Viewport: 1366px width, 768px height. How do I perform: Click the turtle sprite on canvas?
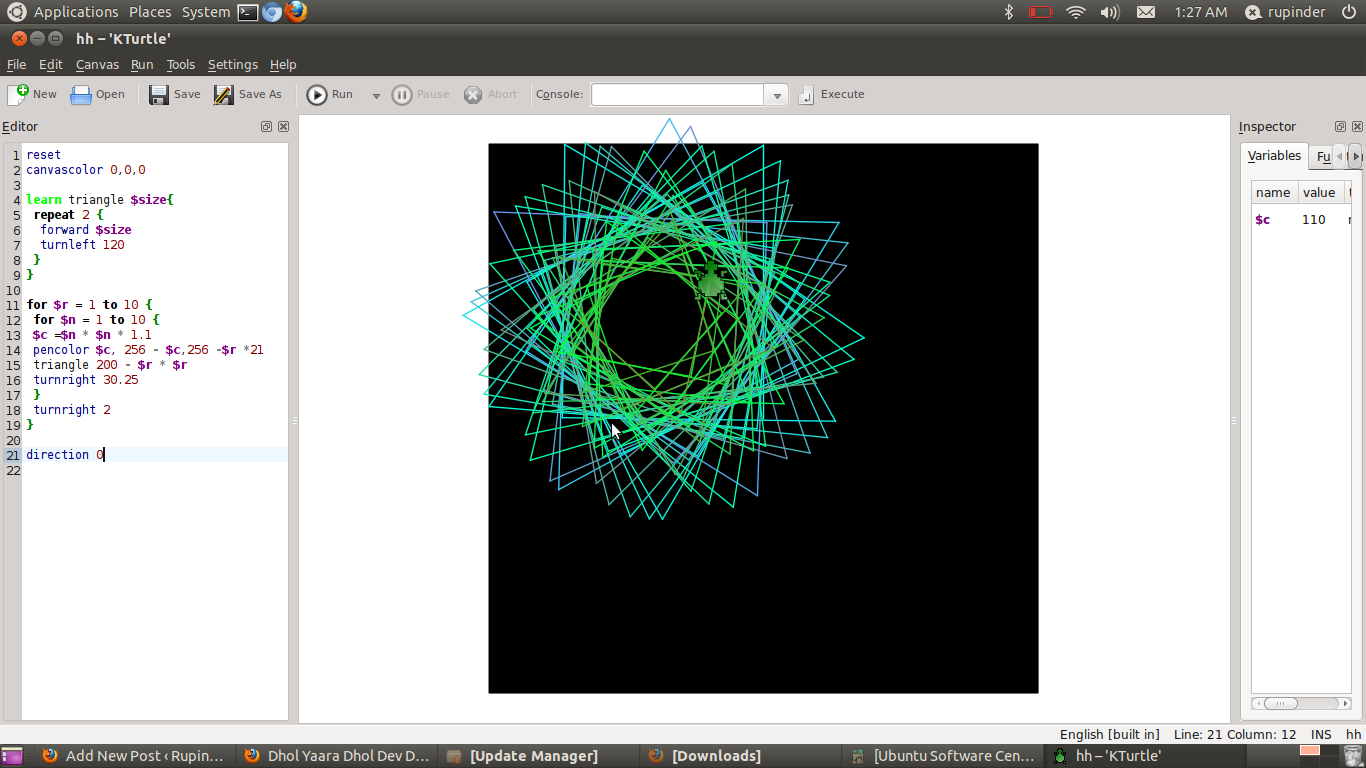pyautogui.click(x=711, y=282)
